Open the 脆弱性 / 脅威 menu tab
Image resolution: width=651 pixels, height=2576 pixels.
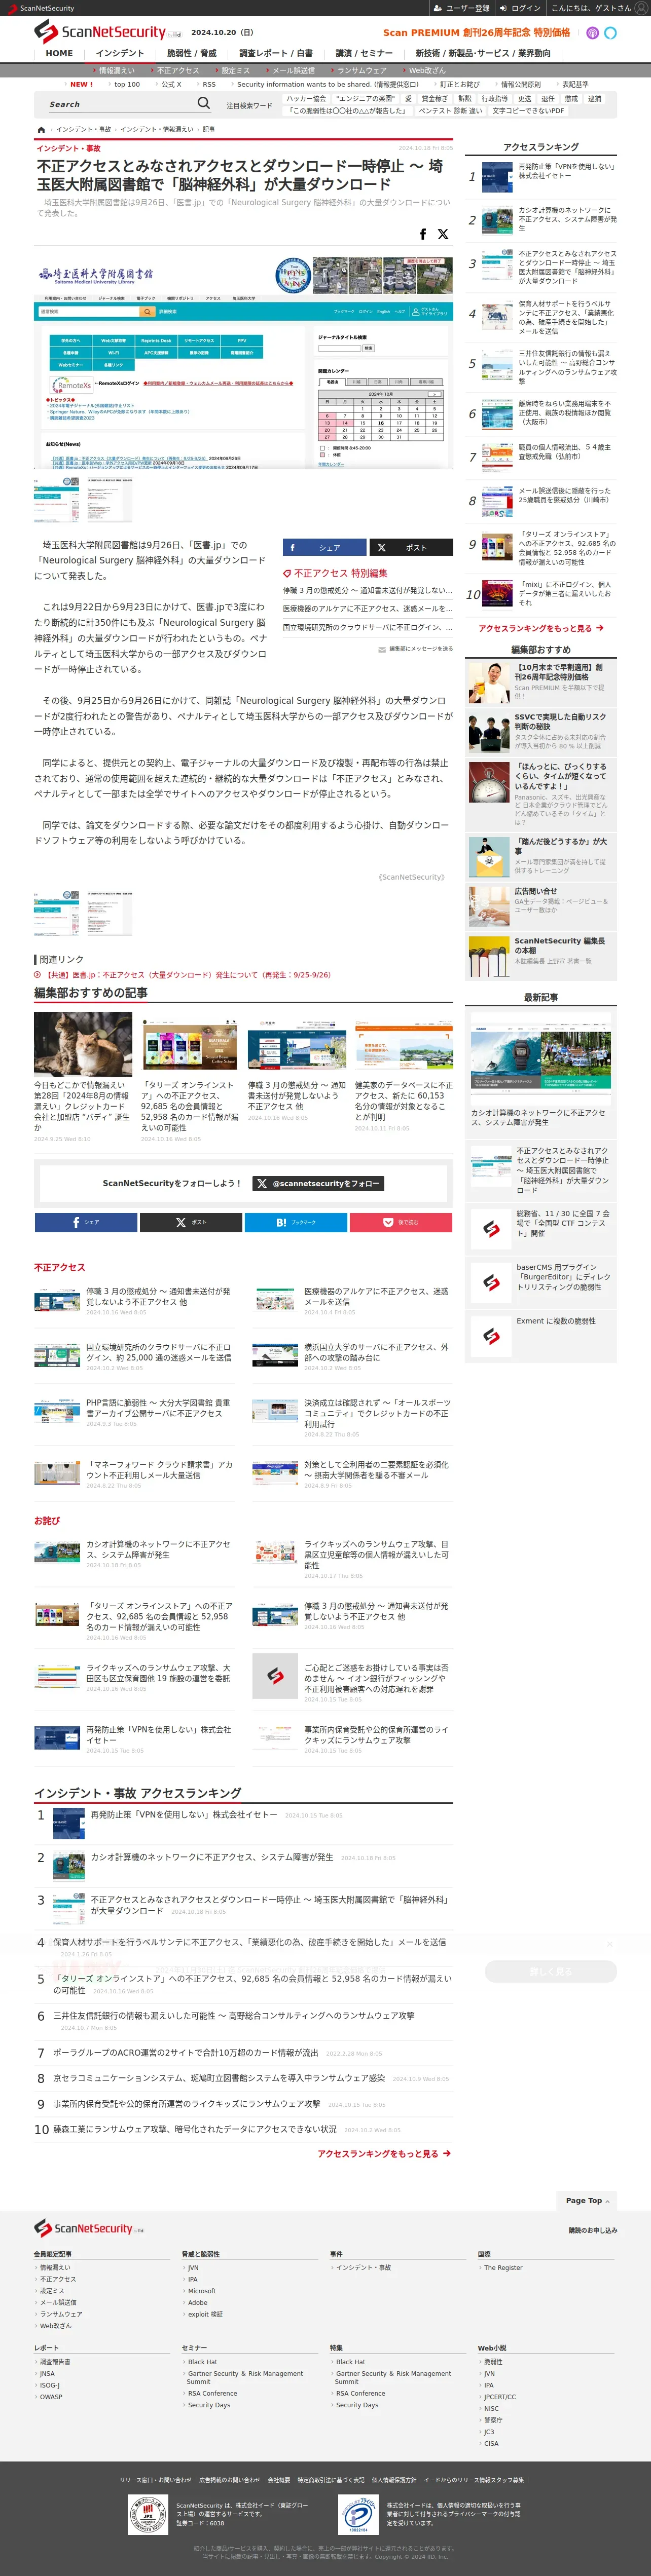[191, 53]
